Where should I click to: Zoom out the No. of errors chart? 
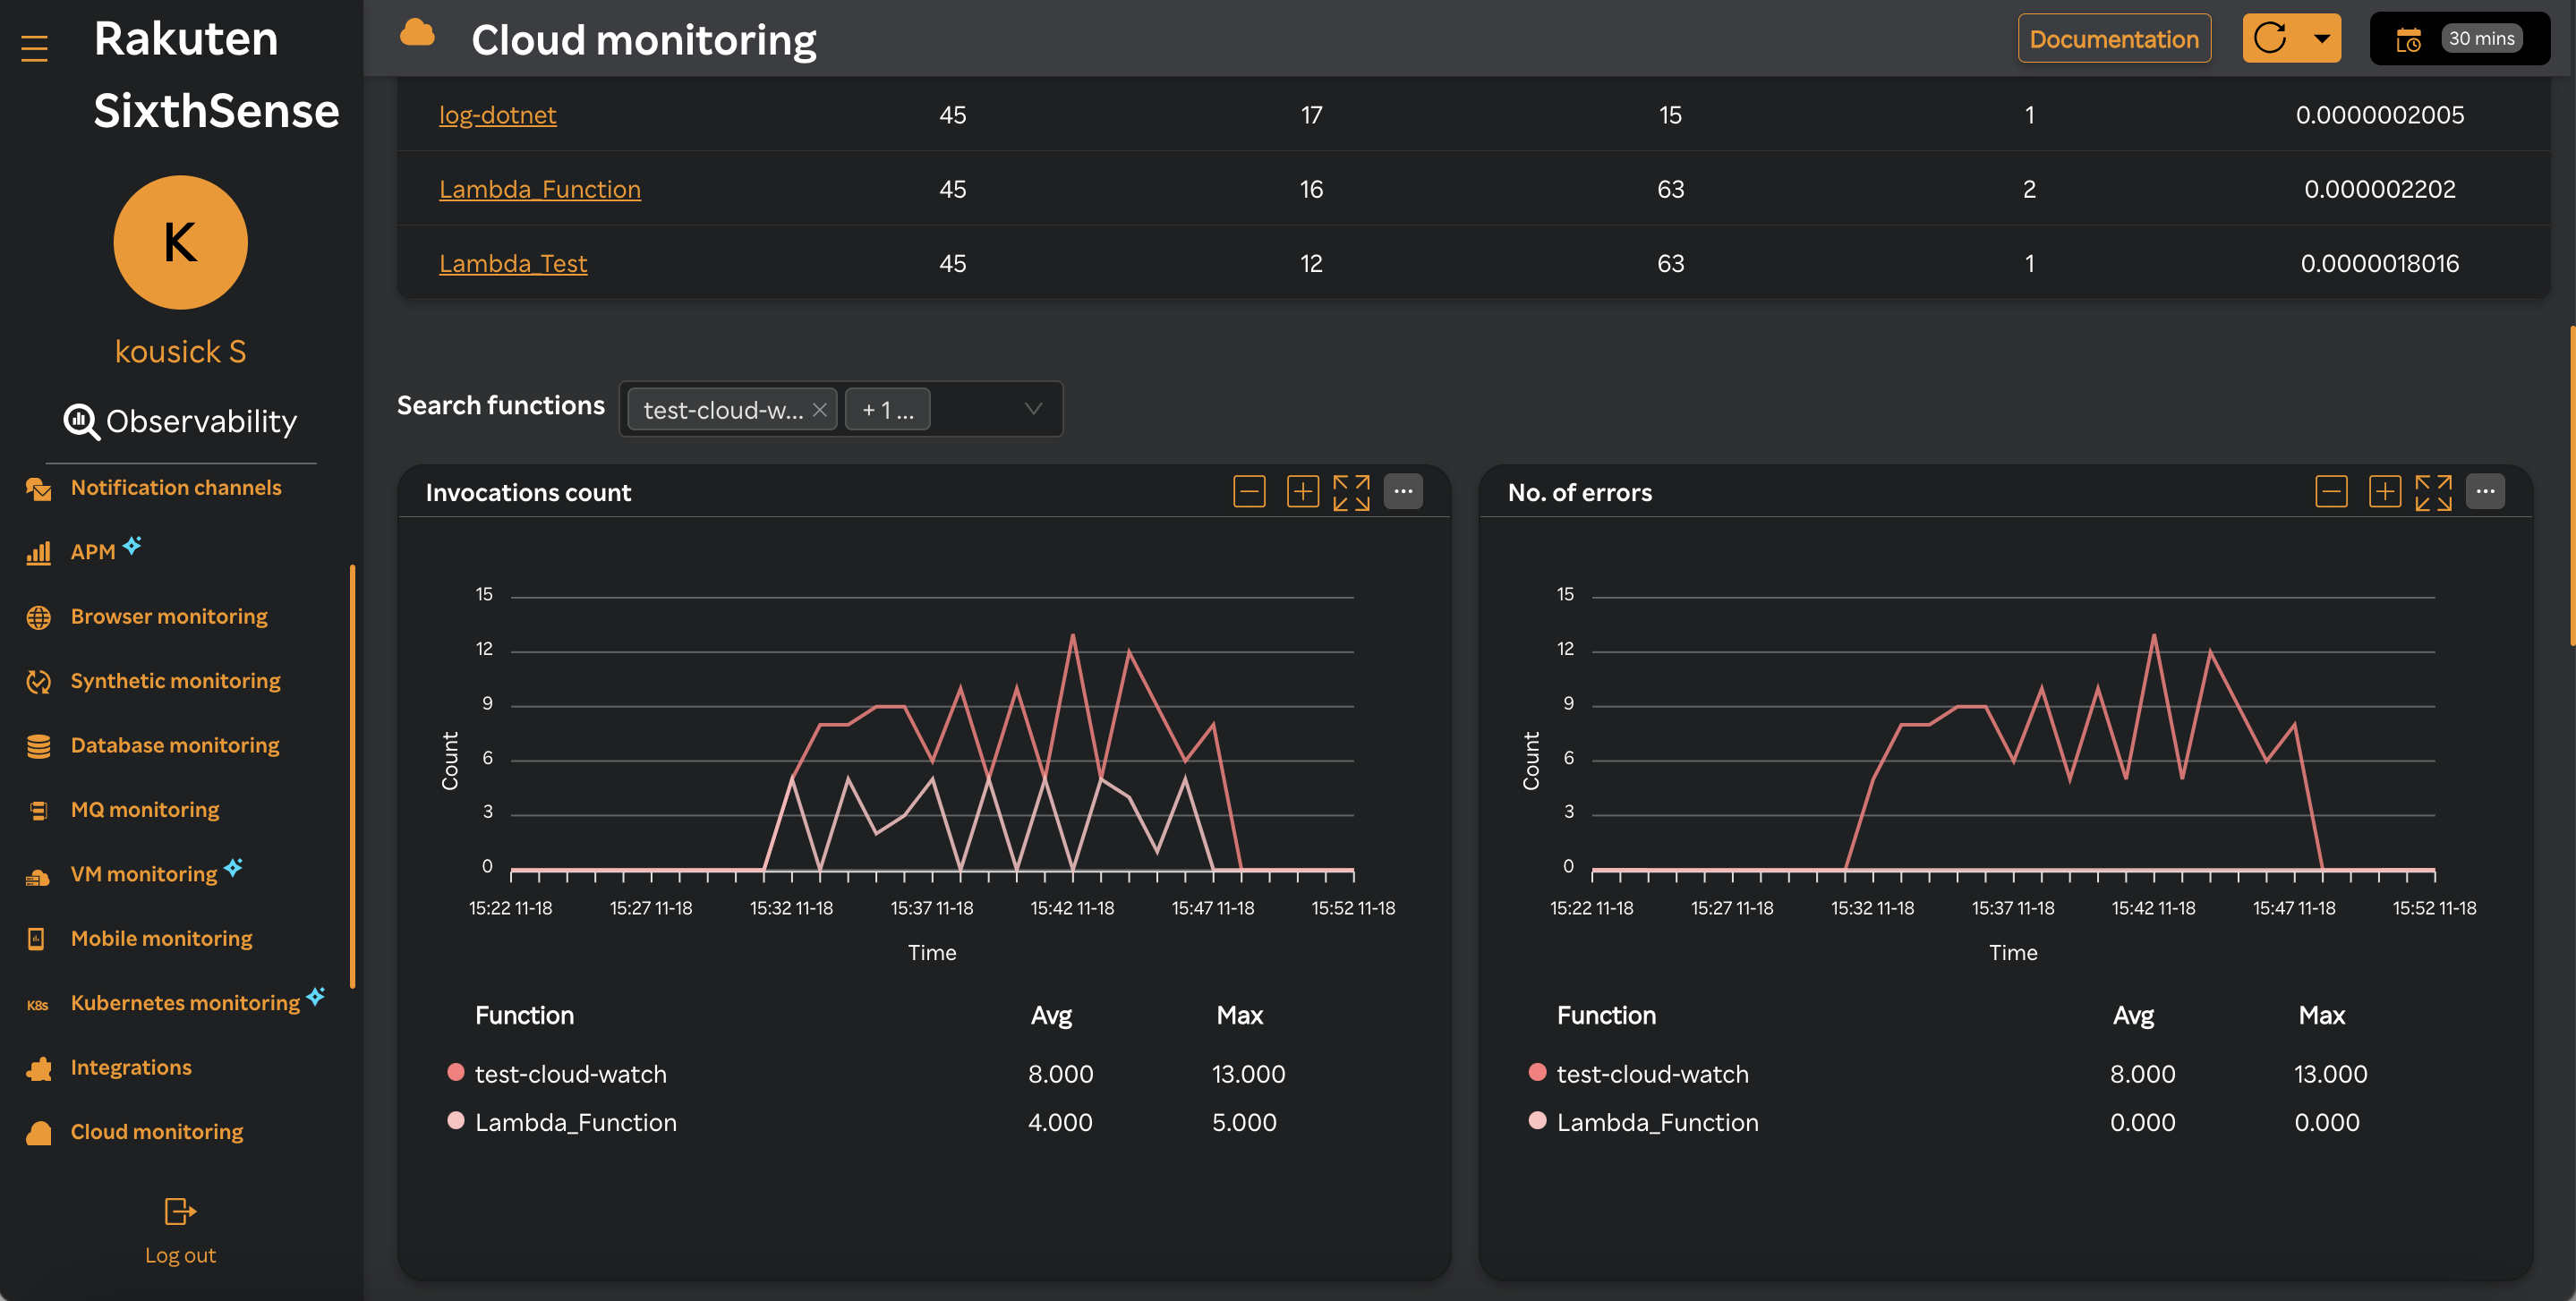pos(2331,492)
